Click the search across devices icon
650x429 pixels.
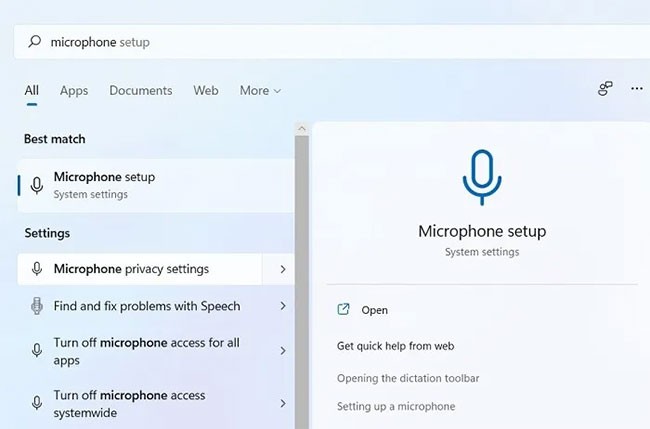(x=605, y=89)
